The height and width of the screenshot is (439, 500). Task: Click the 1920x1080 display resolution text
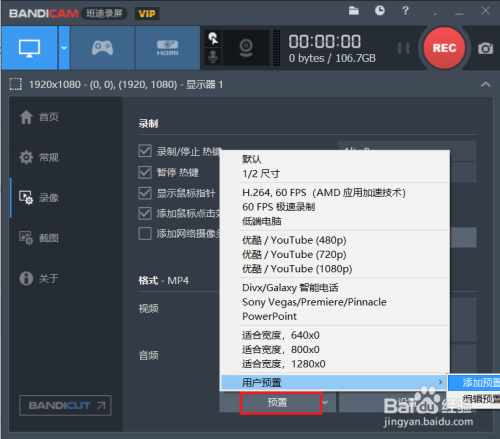(x=126, y=85)
